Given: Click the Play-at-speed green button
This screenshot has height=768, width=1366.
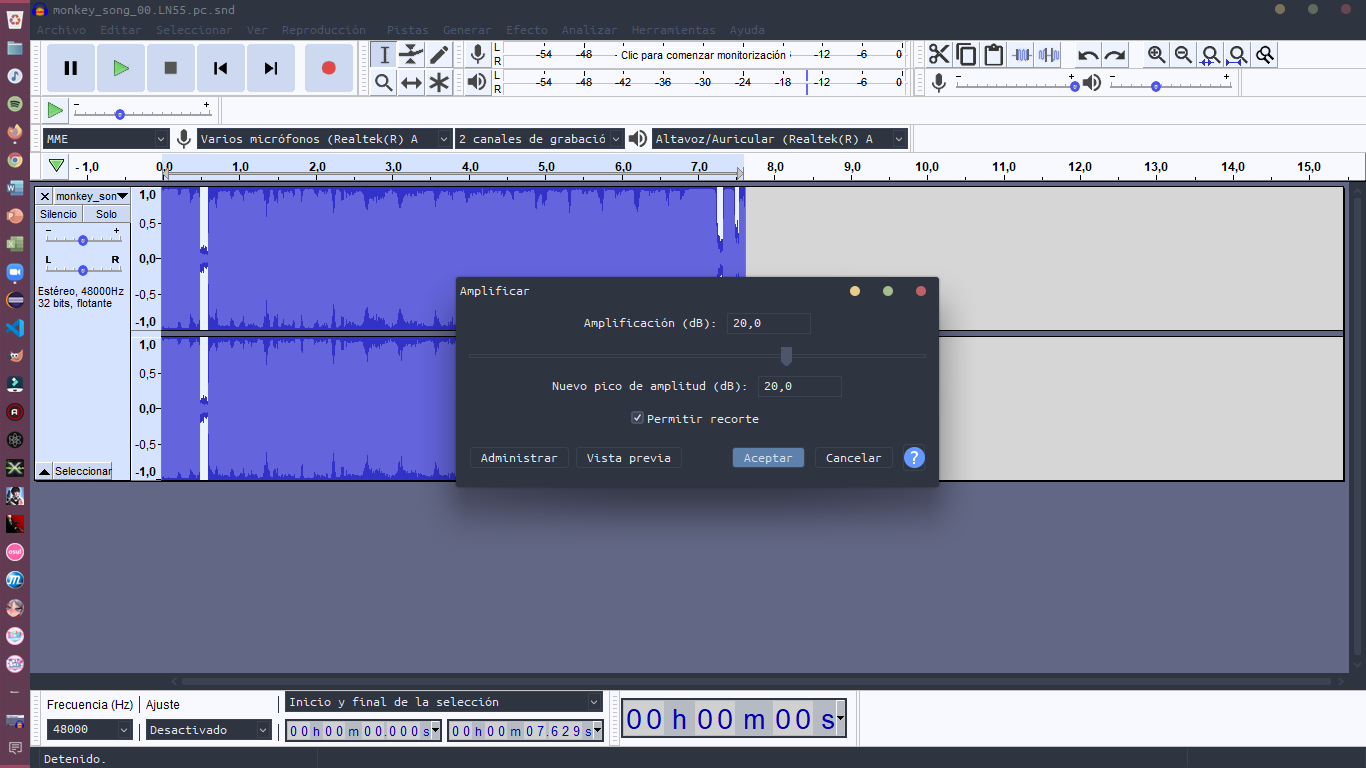Looking at the screenshot, I should pos(55,110).
